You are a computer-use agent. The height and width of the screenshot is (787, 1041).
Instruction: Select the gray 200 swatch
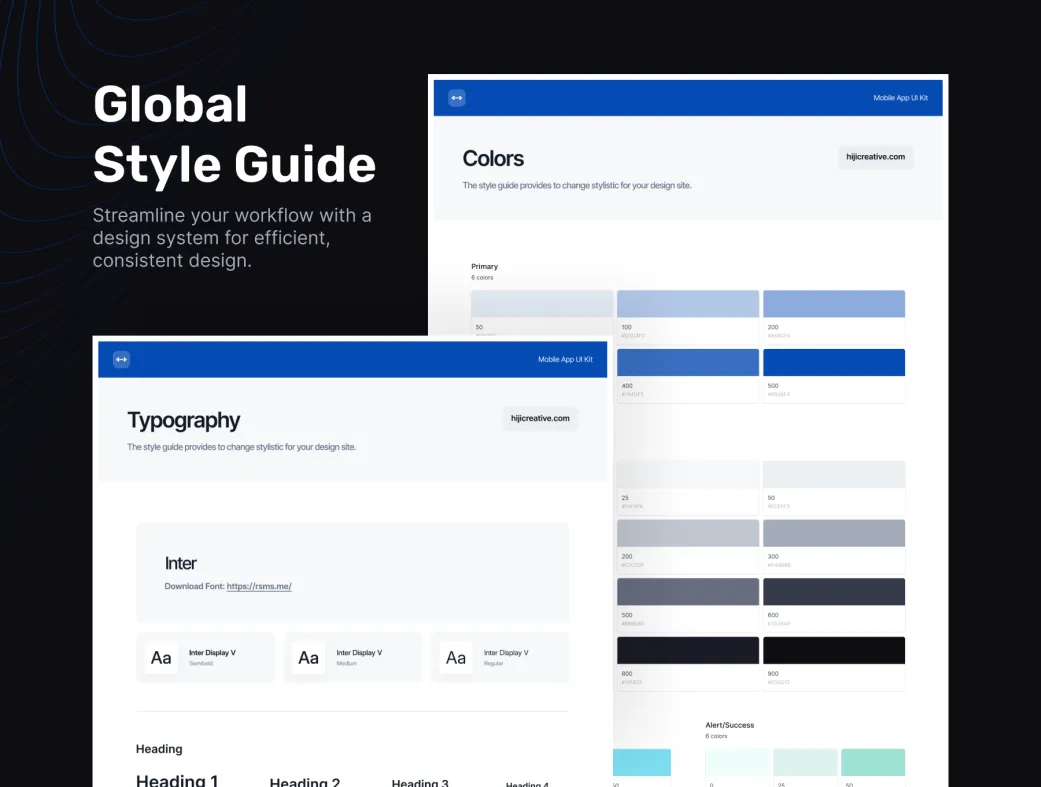pos(688,533)
